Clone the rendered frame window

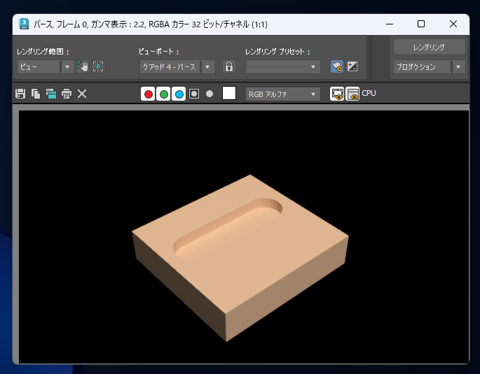(x=51, y=94)
